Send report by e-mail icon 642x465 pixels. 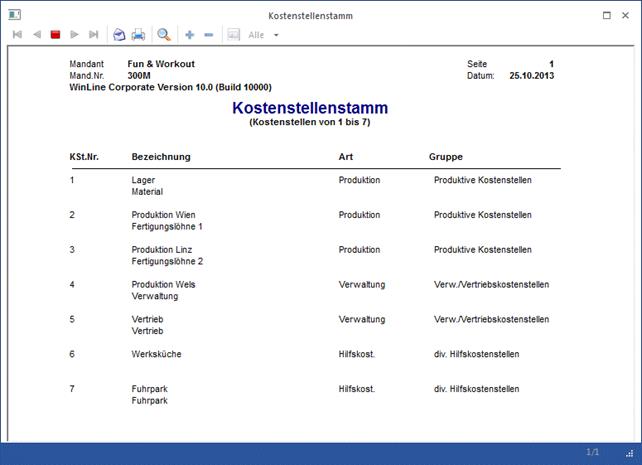tap(119, 35)
